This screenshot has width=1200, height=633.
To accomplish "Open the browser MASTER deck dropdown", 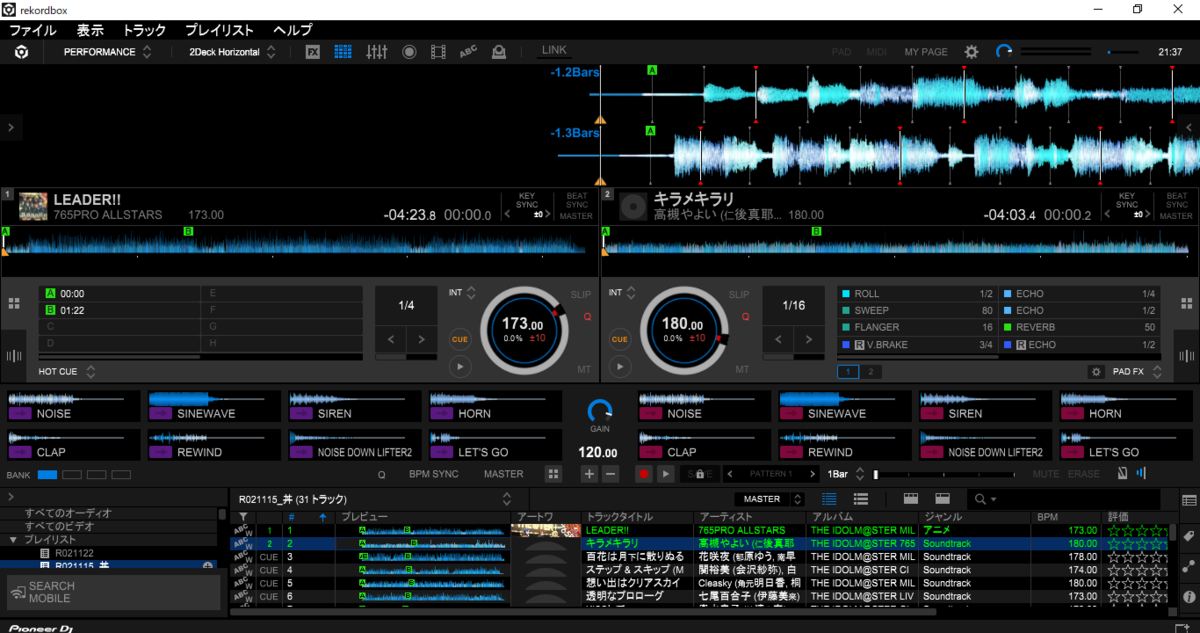I will click(769, 498).
